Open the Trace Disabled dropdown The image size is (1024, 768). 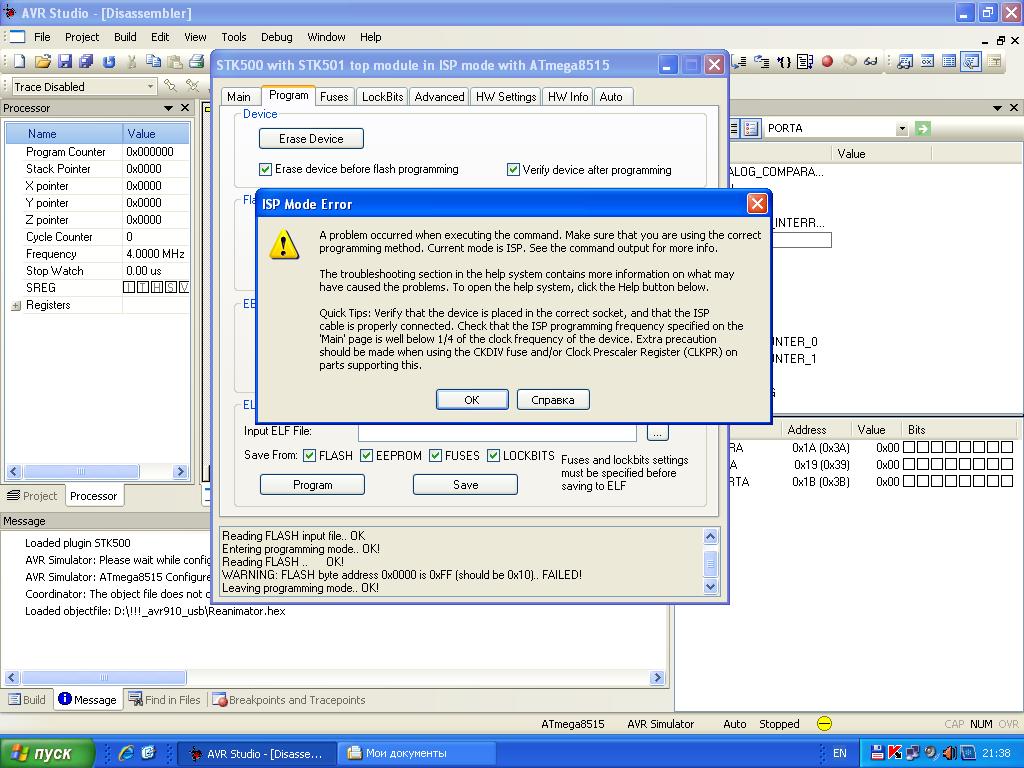[150, 87]
